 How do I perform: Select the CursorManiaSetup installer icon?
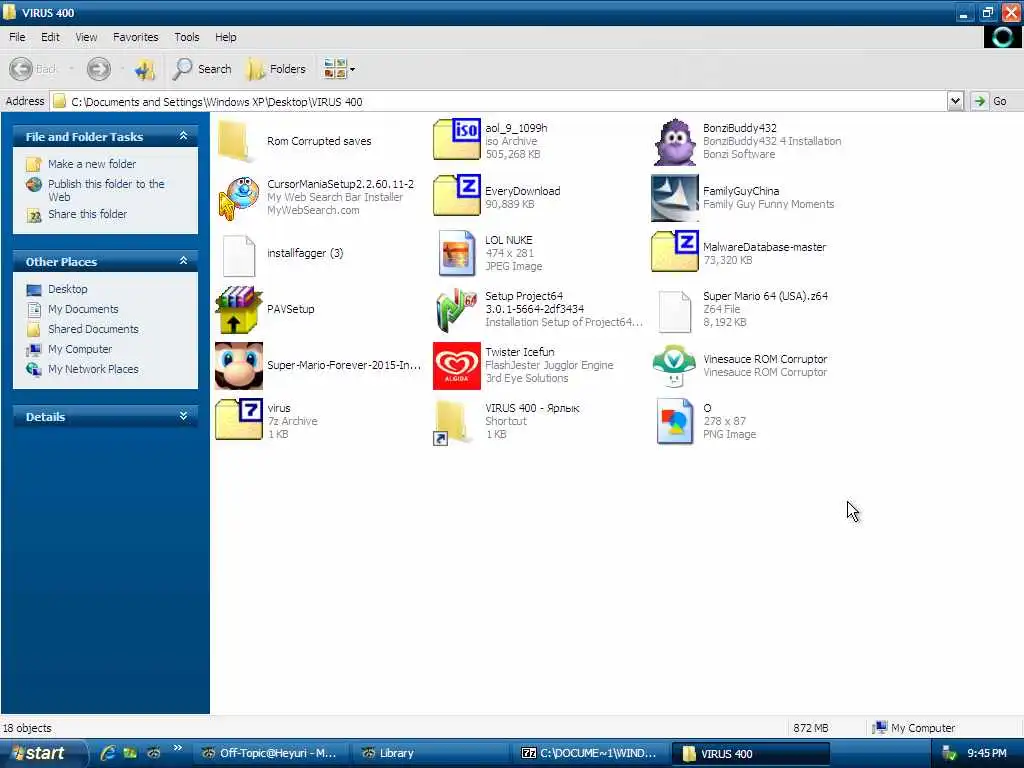coord(238,197)
